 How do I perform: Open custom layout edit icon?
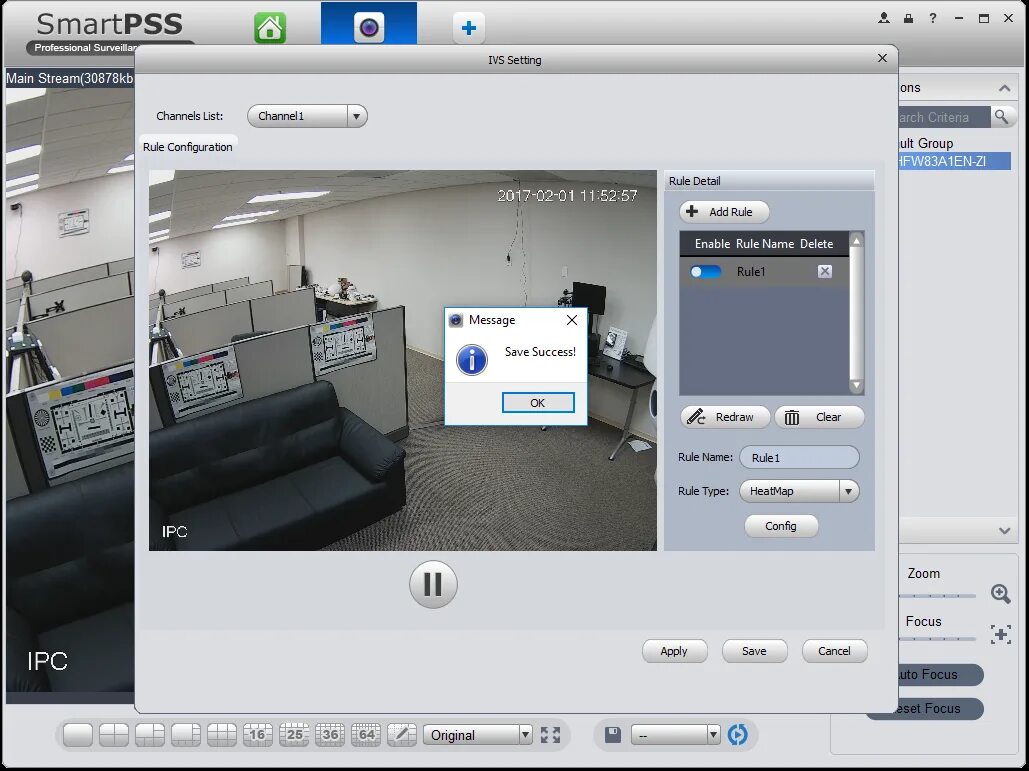[402, 735]
